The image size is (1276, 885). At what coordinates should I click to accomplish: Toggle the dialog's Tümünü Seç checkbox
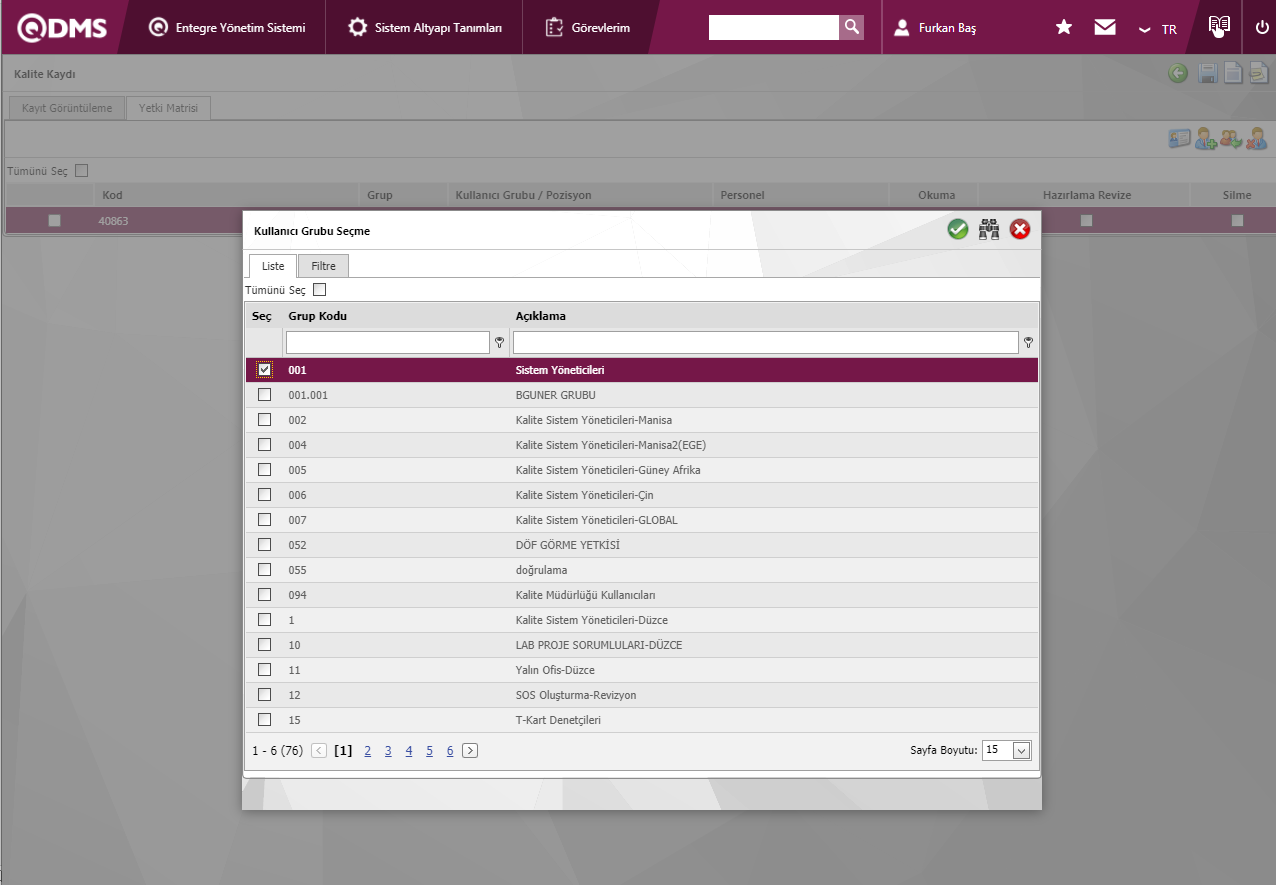[320, 290]
